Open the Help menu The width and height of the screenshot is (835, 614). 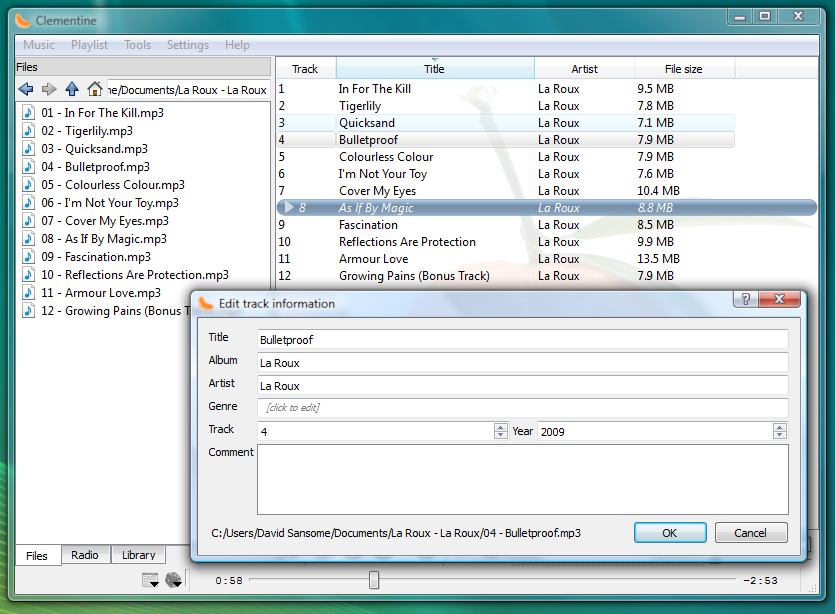pyautogui.click(x=237, y=45)
